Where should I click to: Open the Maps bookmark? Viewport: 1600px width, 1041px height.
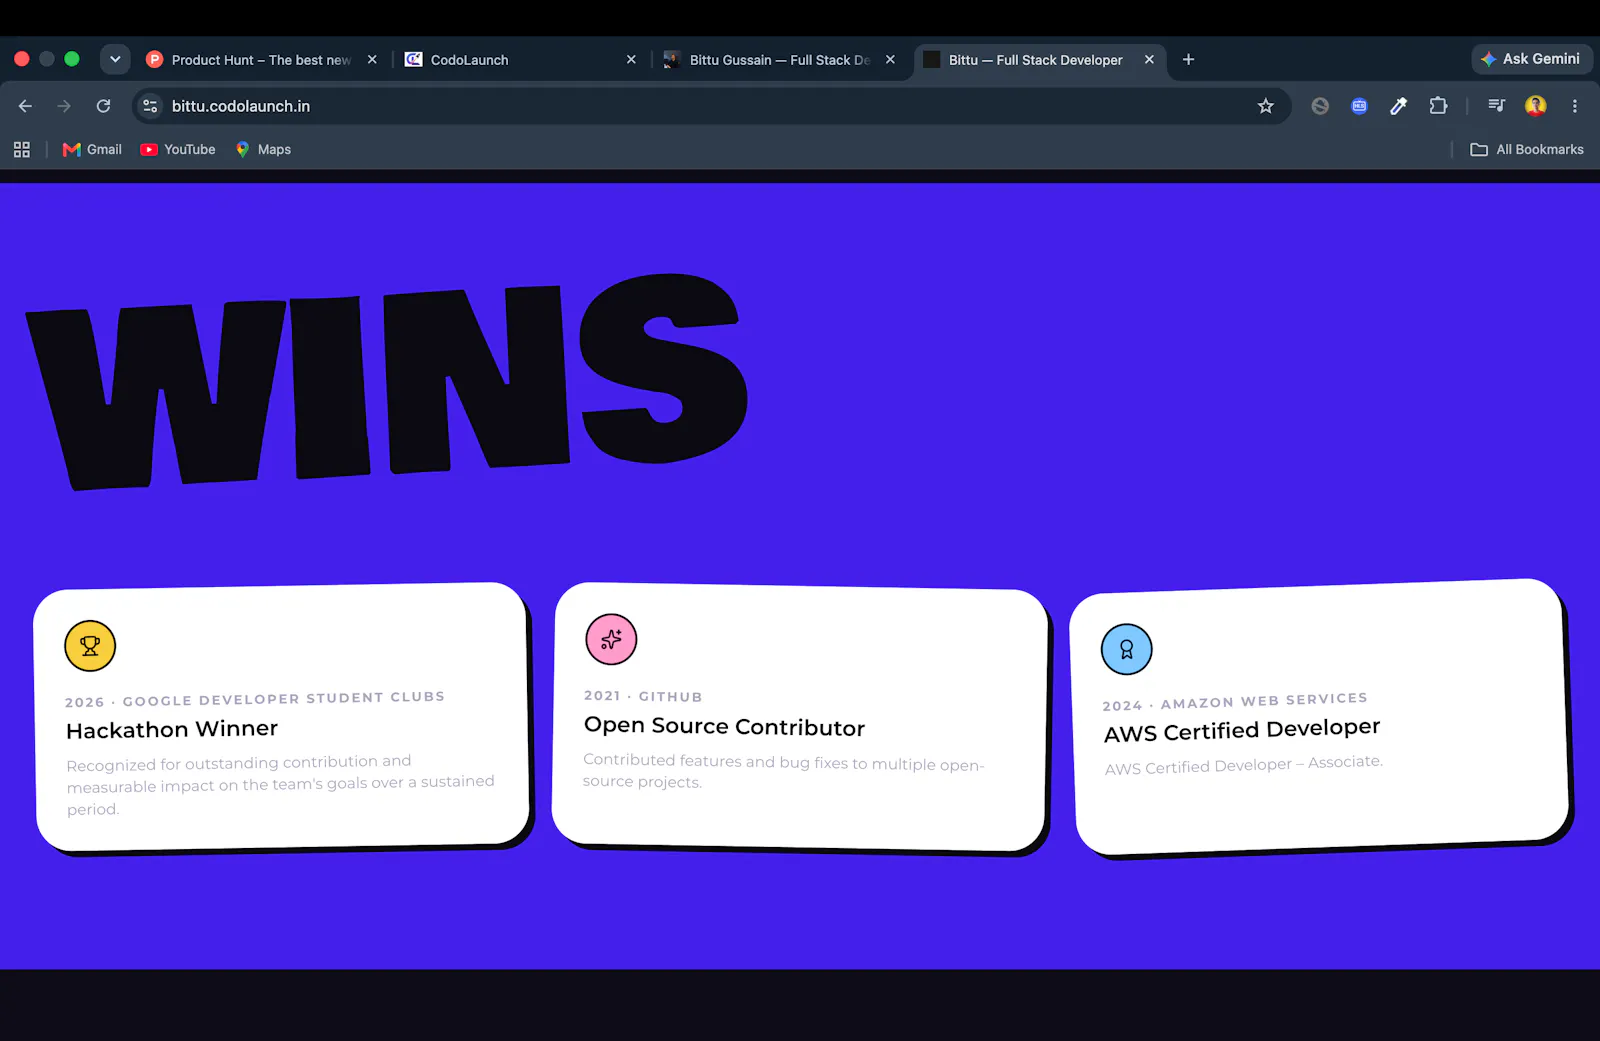coord(263,149)
